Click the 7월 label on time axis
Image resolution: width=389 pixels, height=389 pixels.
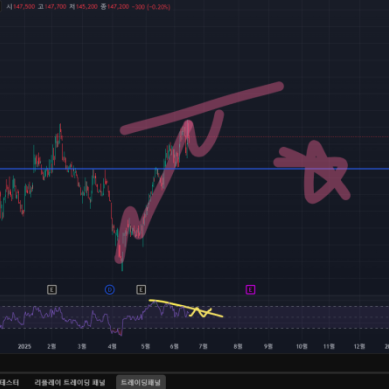pyautogui.click(x=203, y=347)
